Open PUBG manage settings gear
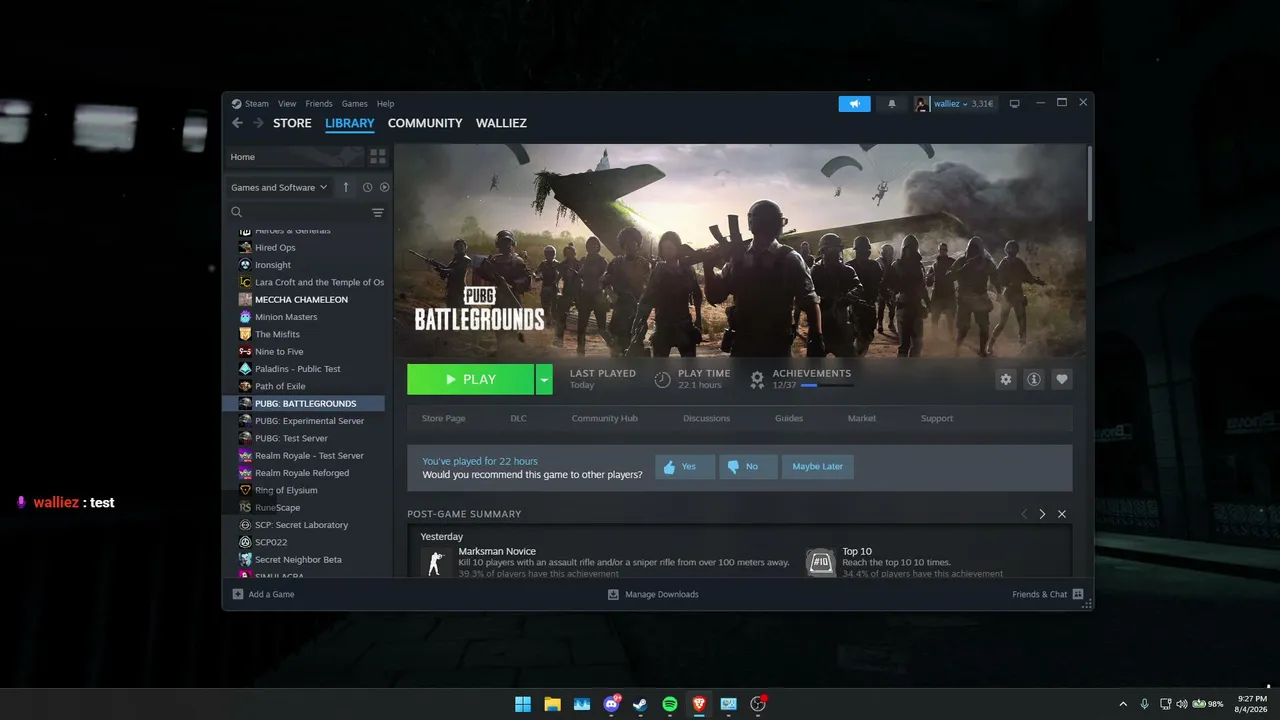Screen dimensions: 1280x720 pyautogui.click(x=1006, y=379)
